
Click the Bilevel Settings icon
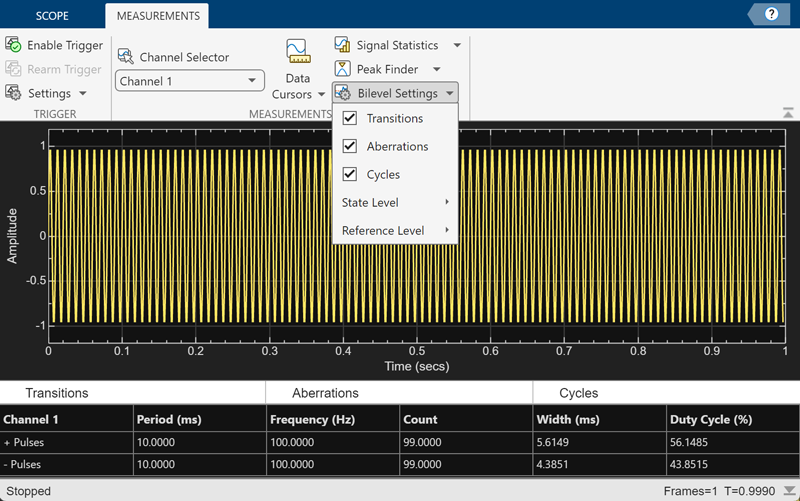coord(343,93)
